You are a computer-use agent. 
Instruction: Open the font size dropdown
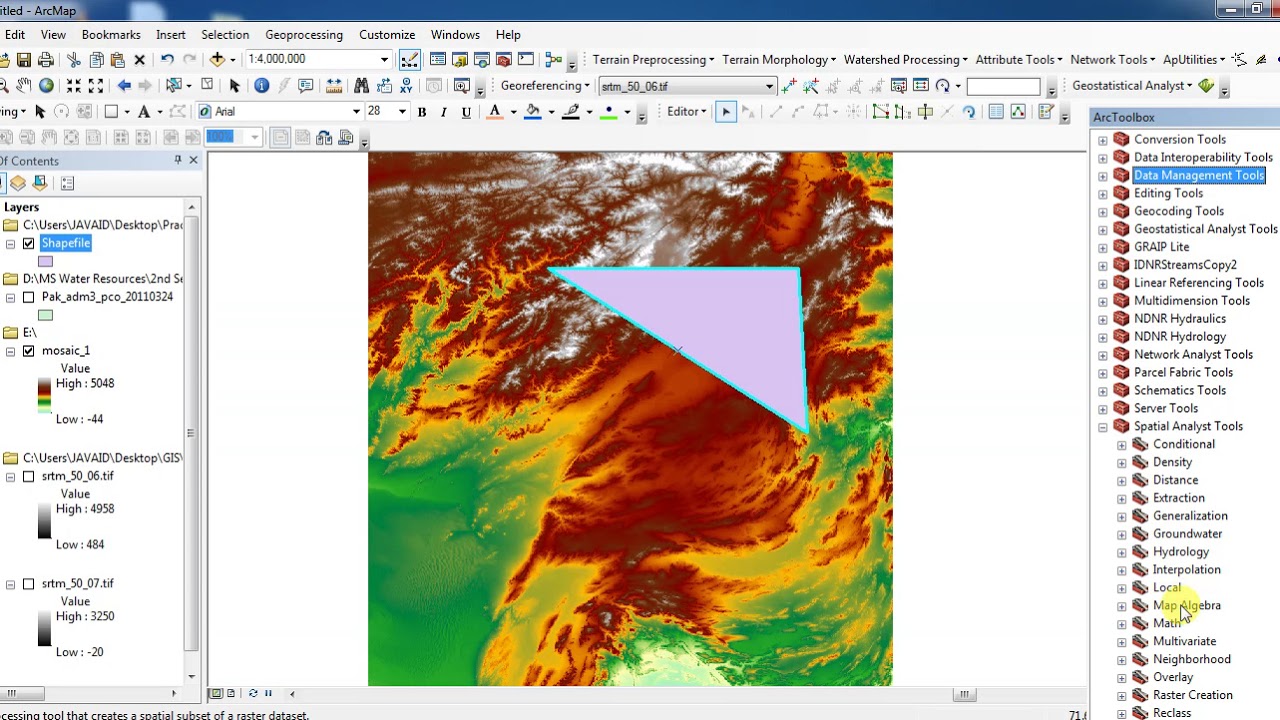[x=402, y=112]
